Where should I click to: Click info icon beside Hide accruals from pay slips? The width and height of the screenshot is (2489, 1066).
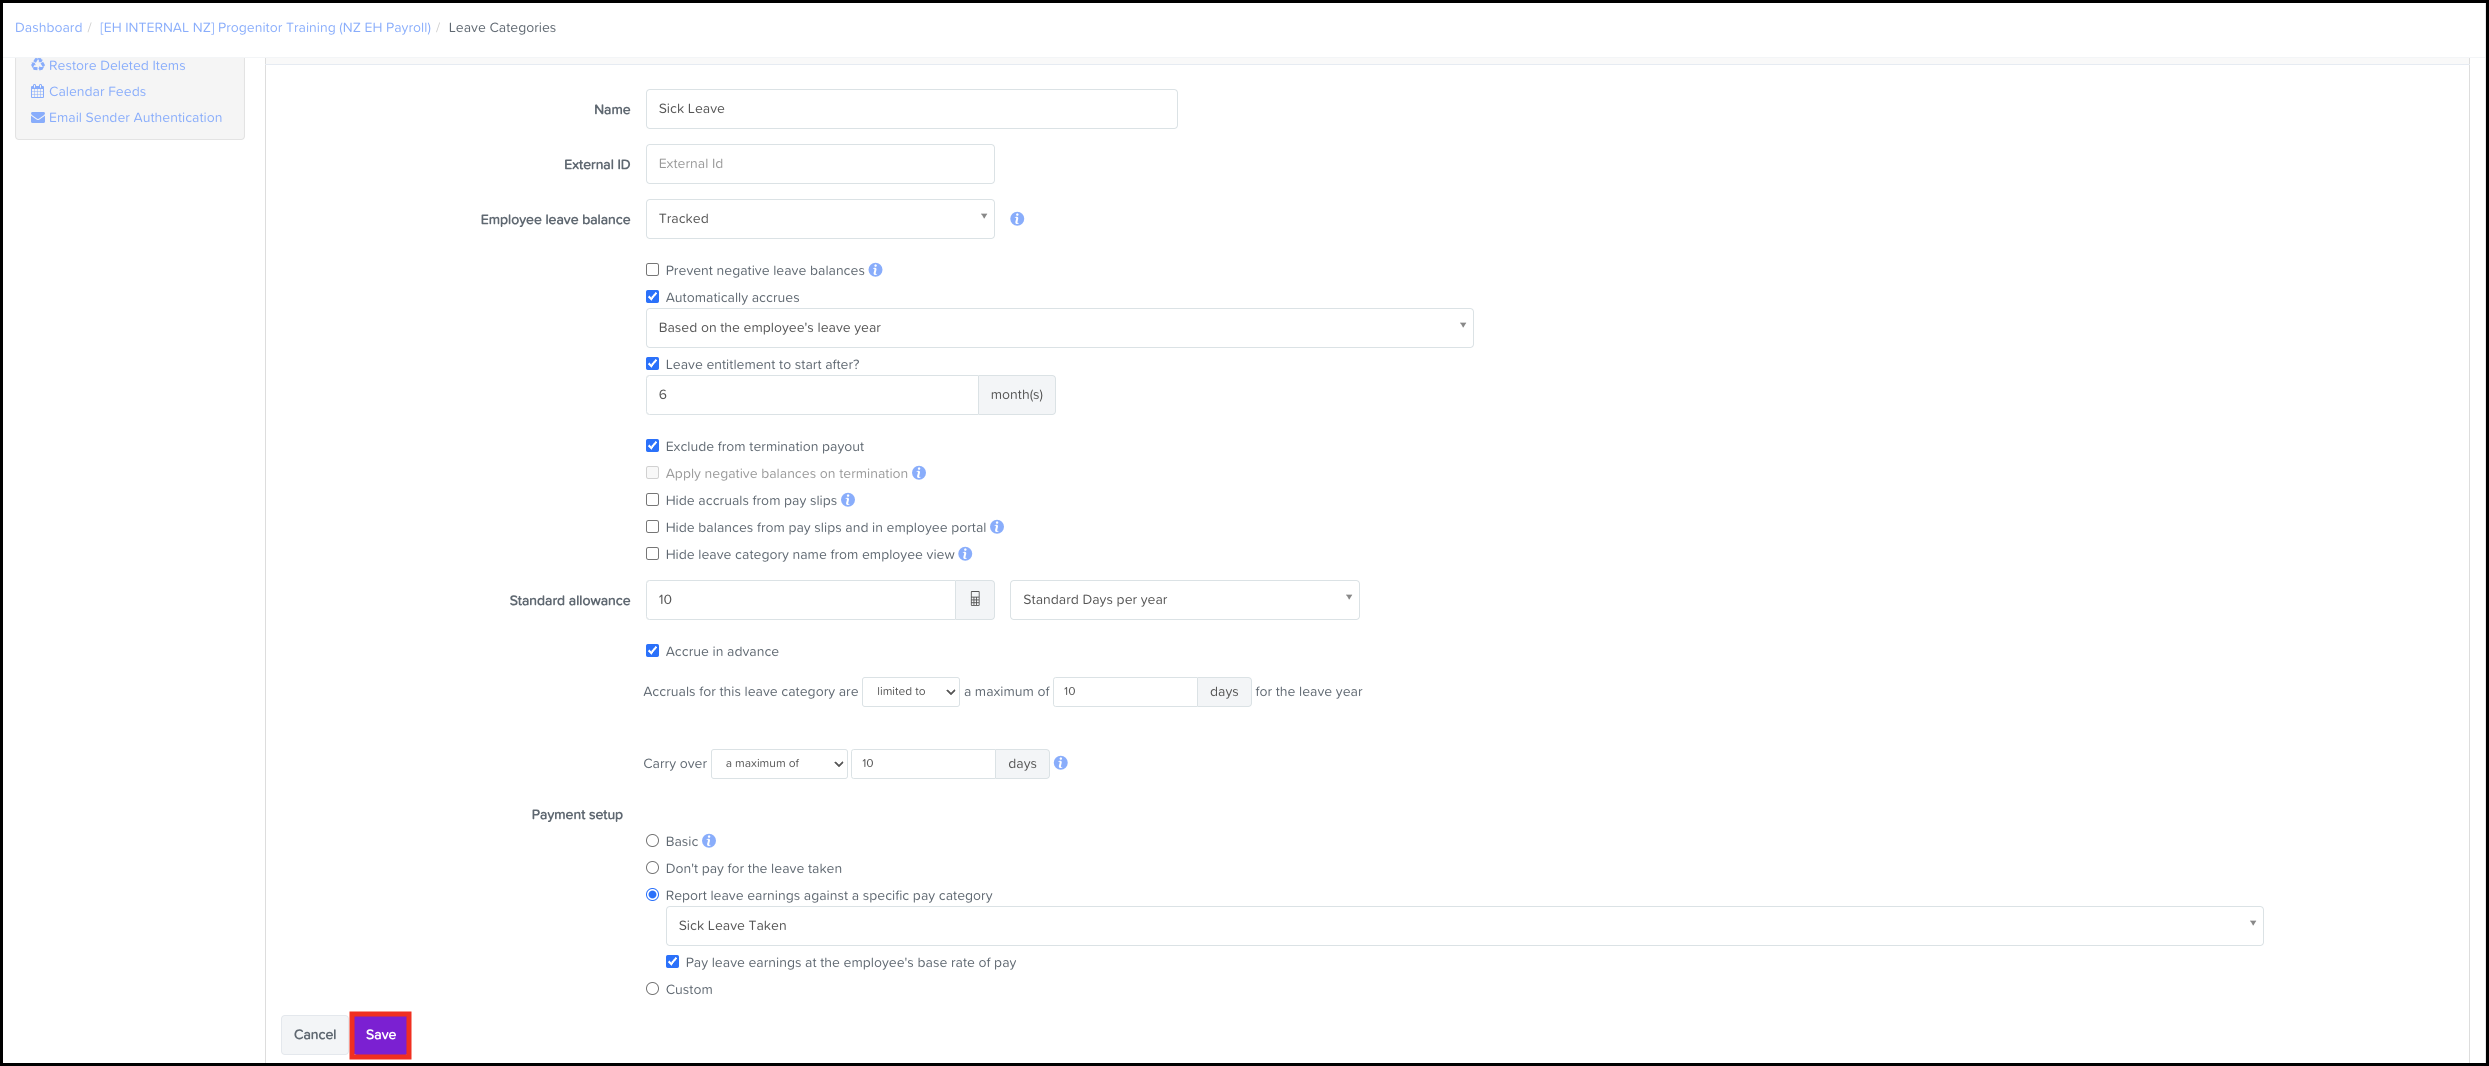tap(848, 500)
